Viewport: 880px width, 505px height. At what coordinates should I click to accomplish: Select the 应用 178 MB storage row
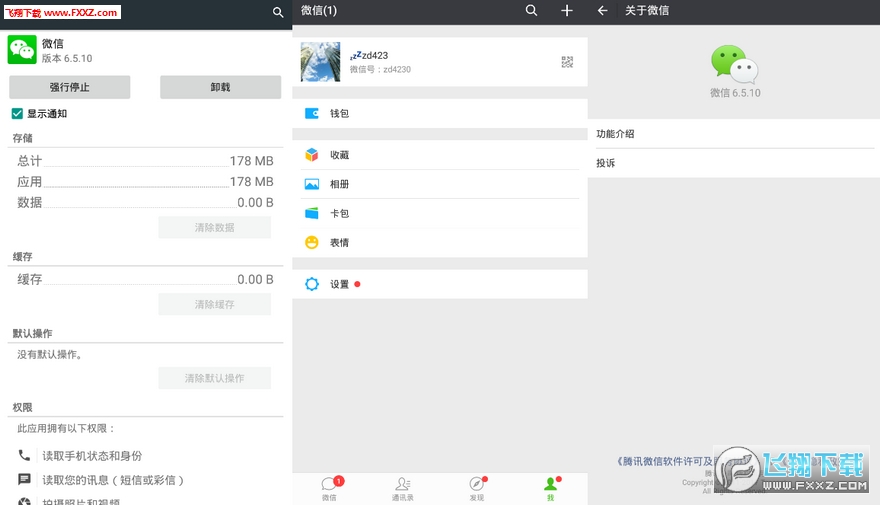pyautogui.click(x=145, y=182)
